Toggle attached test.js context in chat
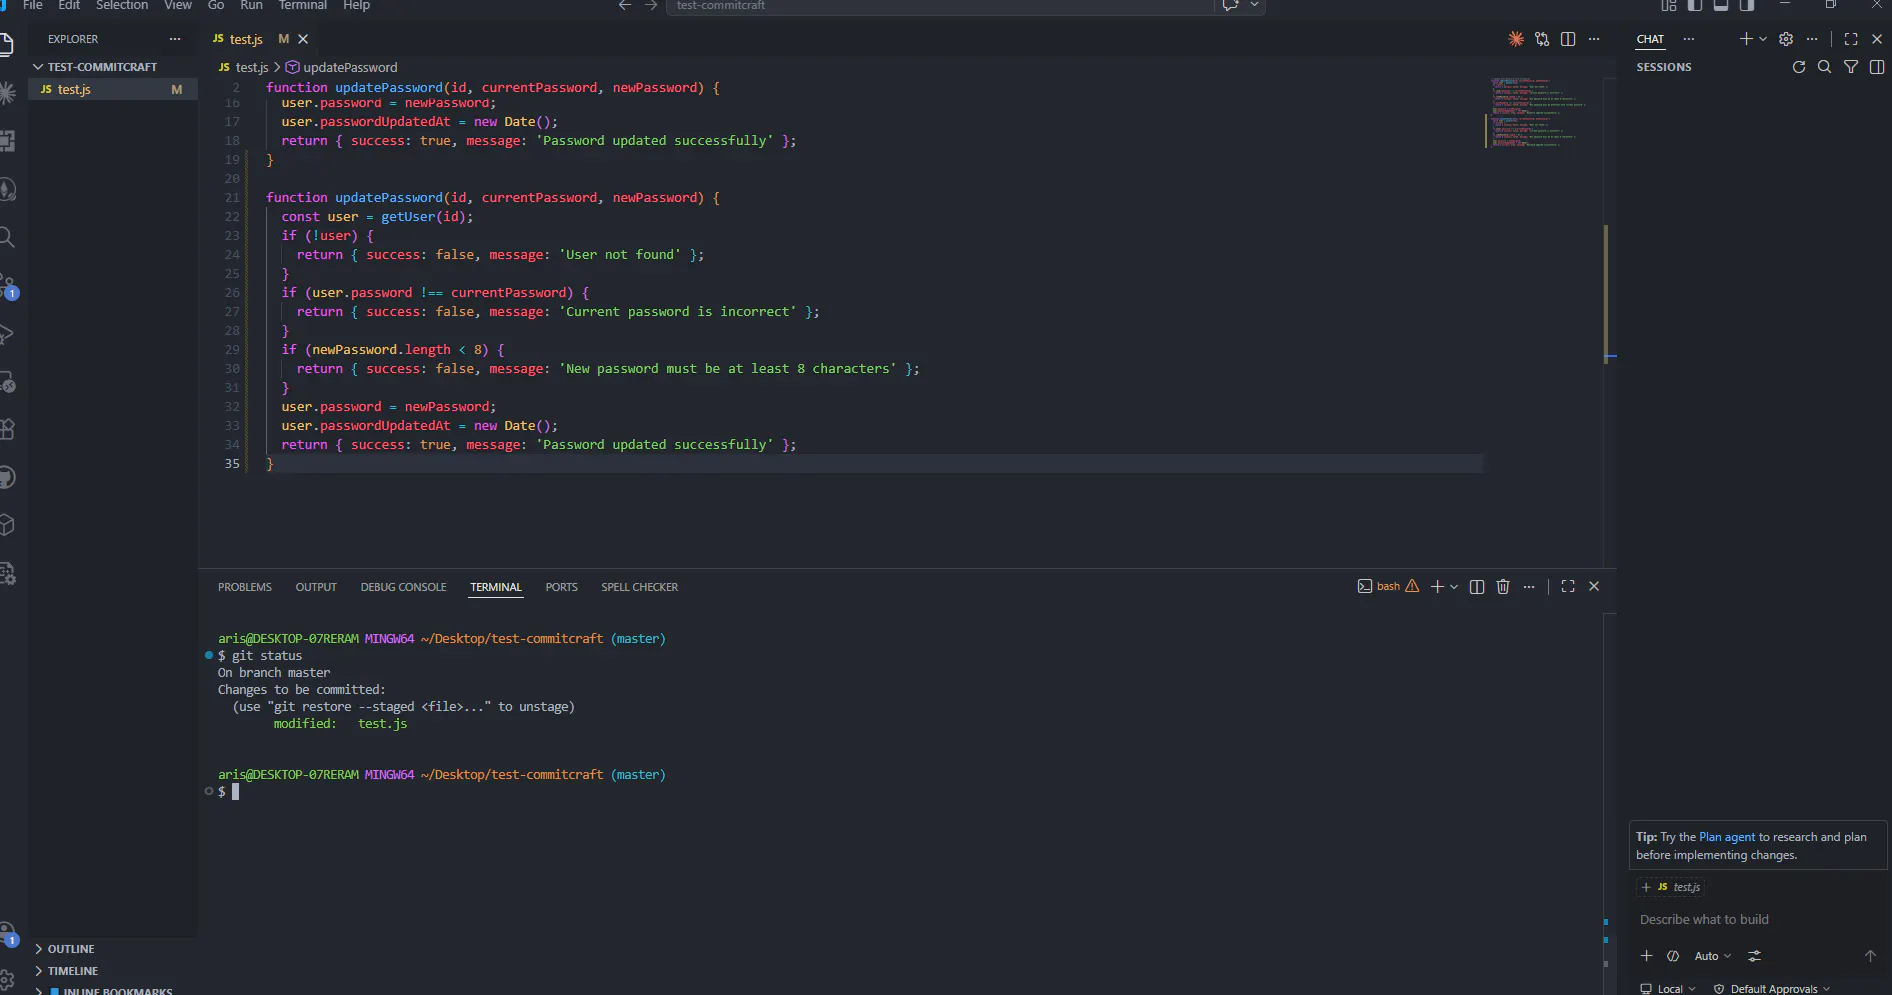The width and height of the screenshot is (1892, 995). click(x=1671, y=887)
